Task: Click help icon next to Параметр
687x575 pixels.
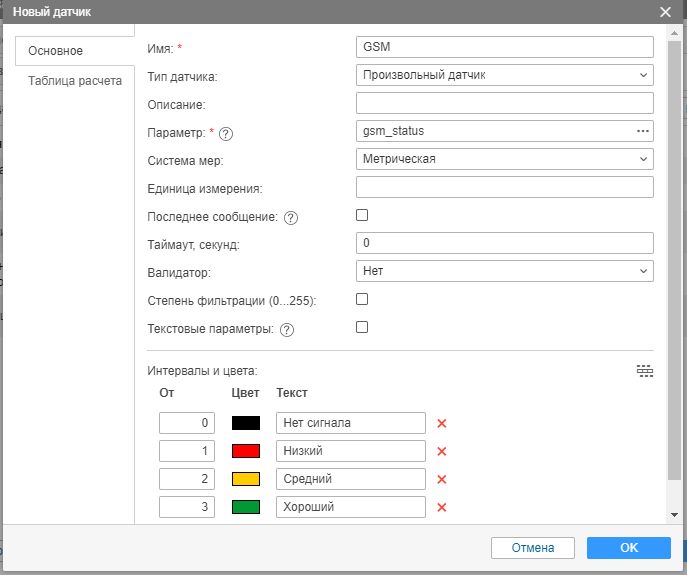Action: (x=226, y=133)
